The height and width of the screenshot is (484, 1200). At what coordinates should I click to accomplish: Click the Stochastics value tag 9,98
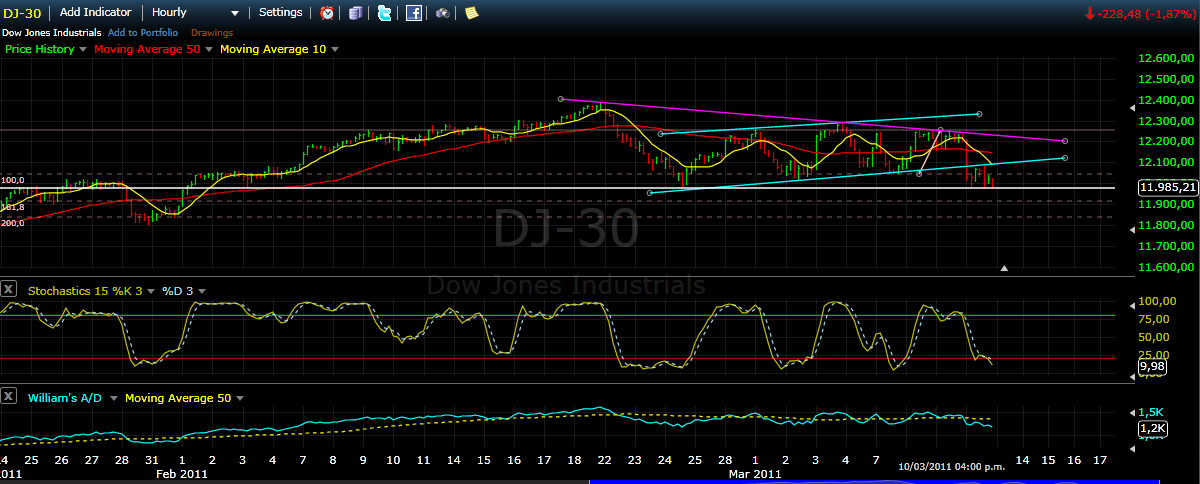click(x=1152, y=367)
